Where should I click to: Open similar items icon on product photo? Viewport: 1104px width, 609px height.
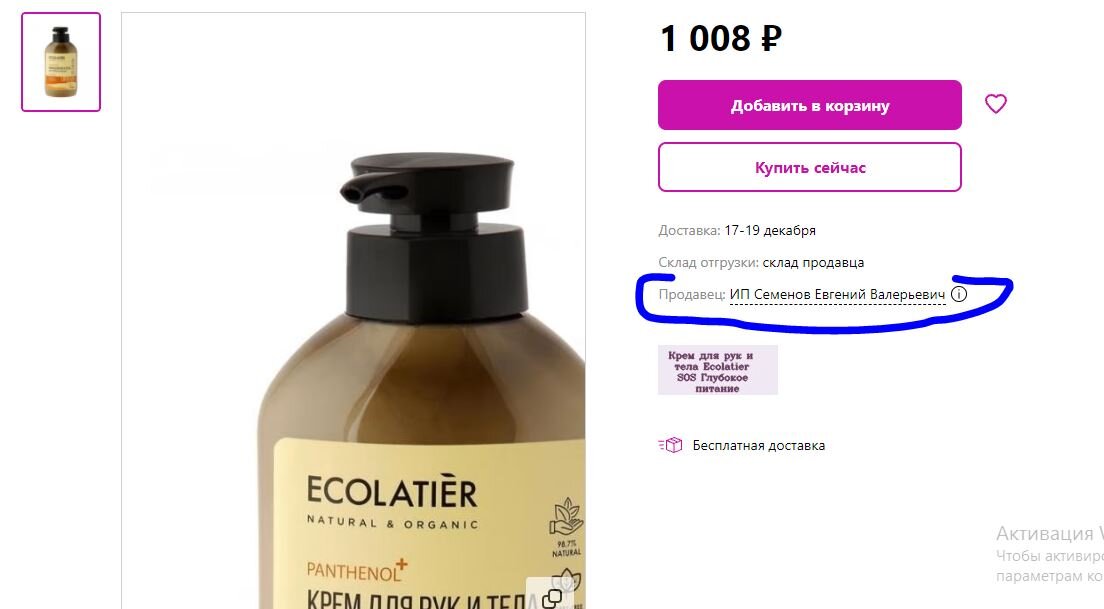(553, 598)
